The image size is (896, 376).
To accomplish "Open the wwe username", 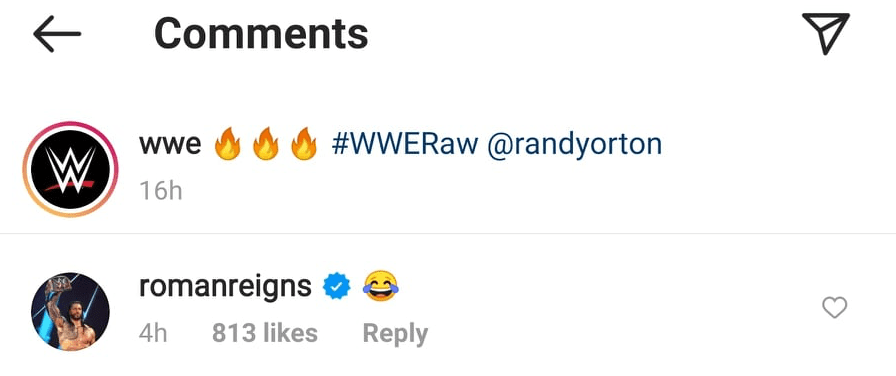I will [x=170, y=146].
